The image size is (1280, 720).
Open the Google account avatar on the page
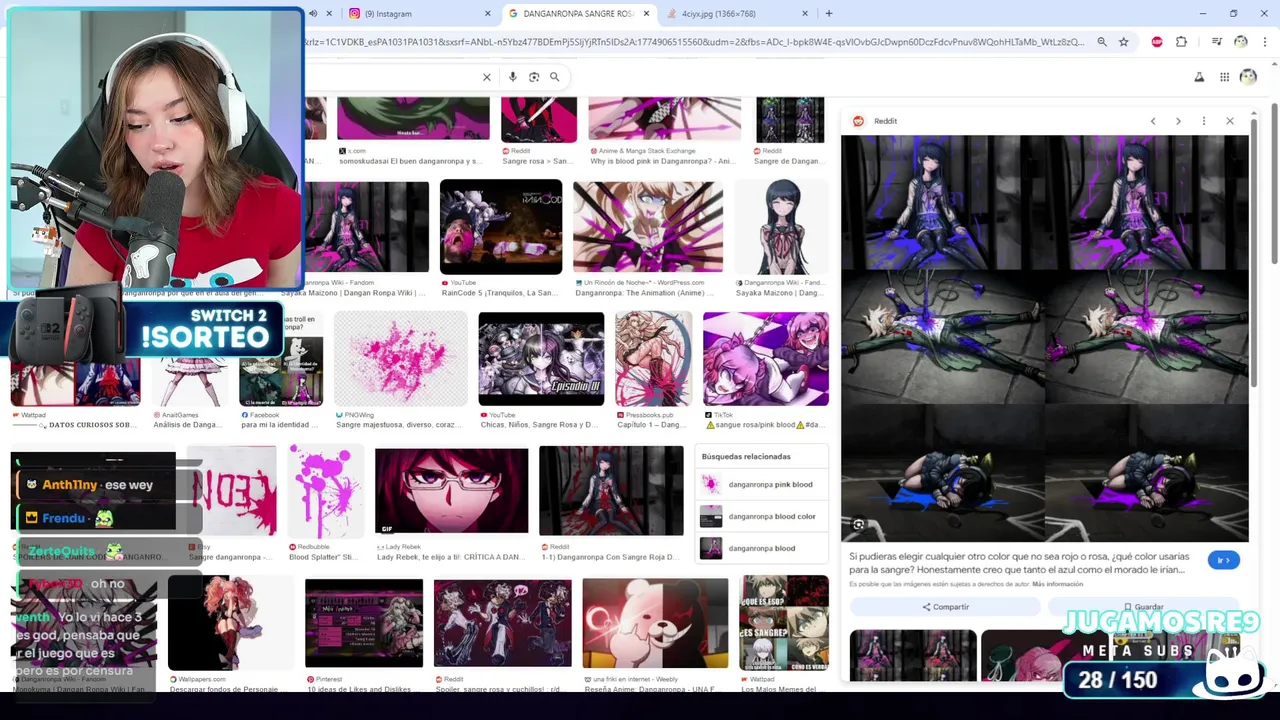pyautogui.click(x=1248, y=77)
